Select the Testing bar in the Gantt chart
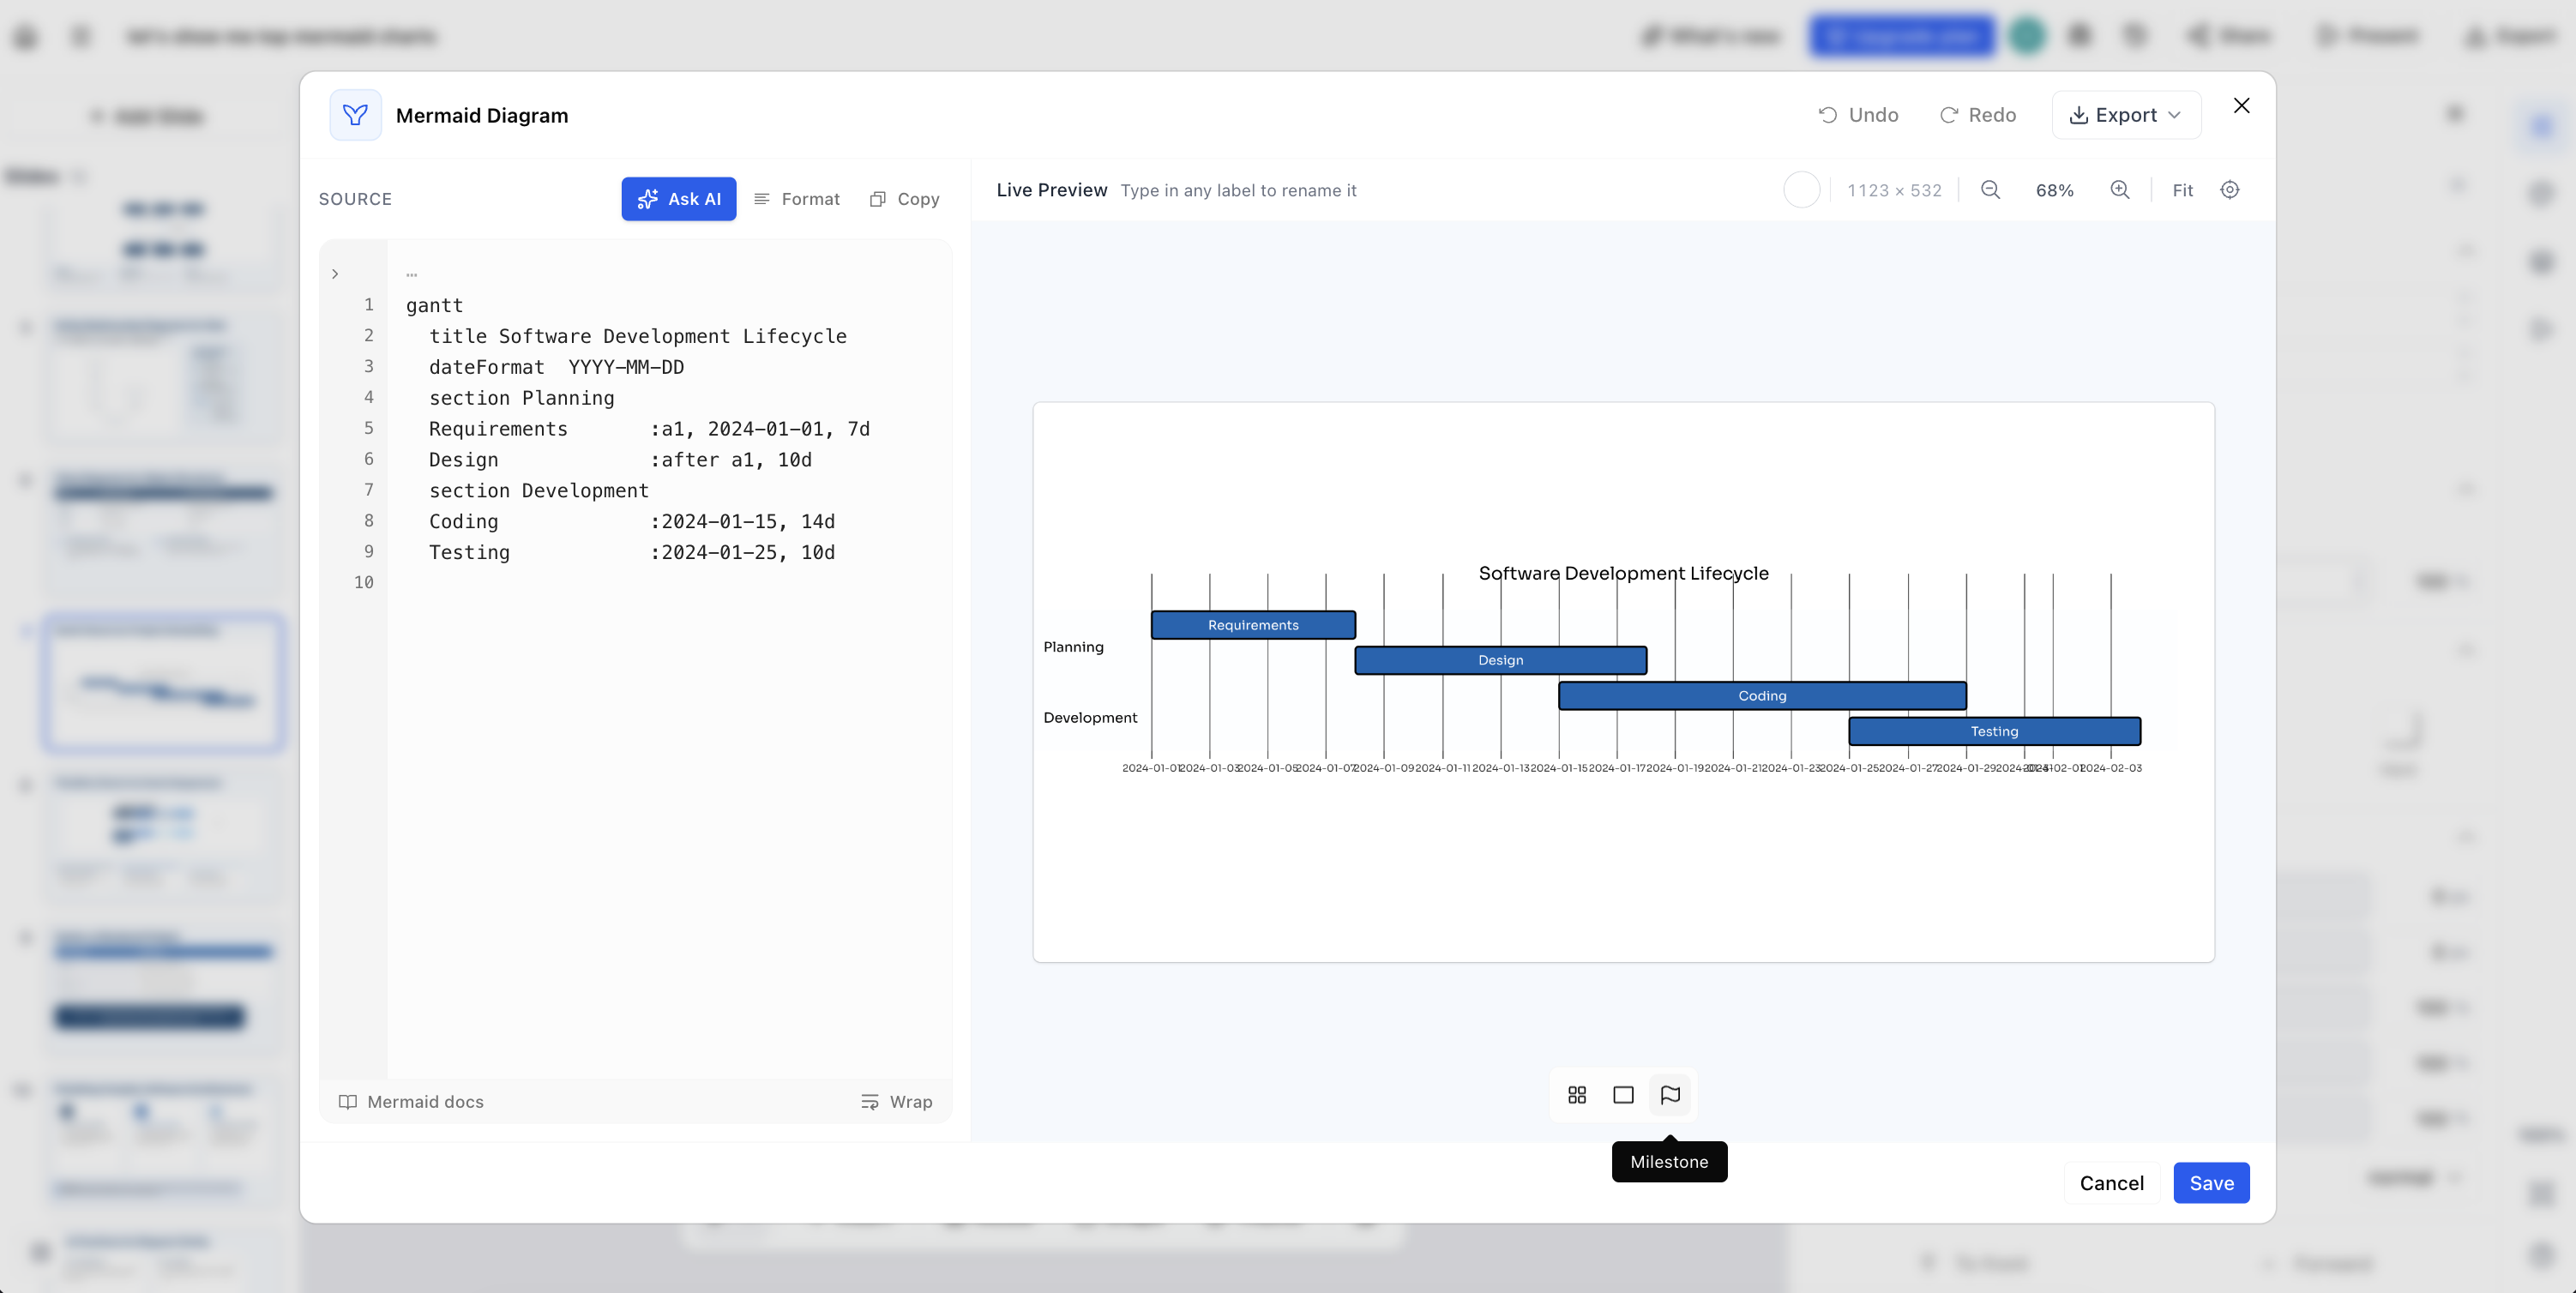 click(1995, 731)
